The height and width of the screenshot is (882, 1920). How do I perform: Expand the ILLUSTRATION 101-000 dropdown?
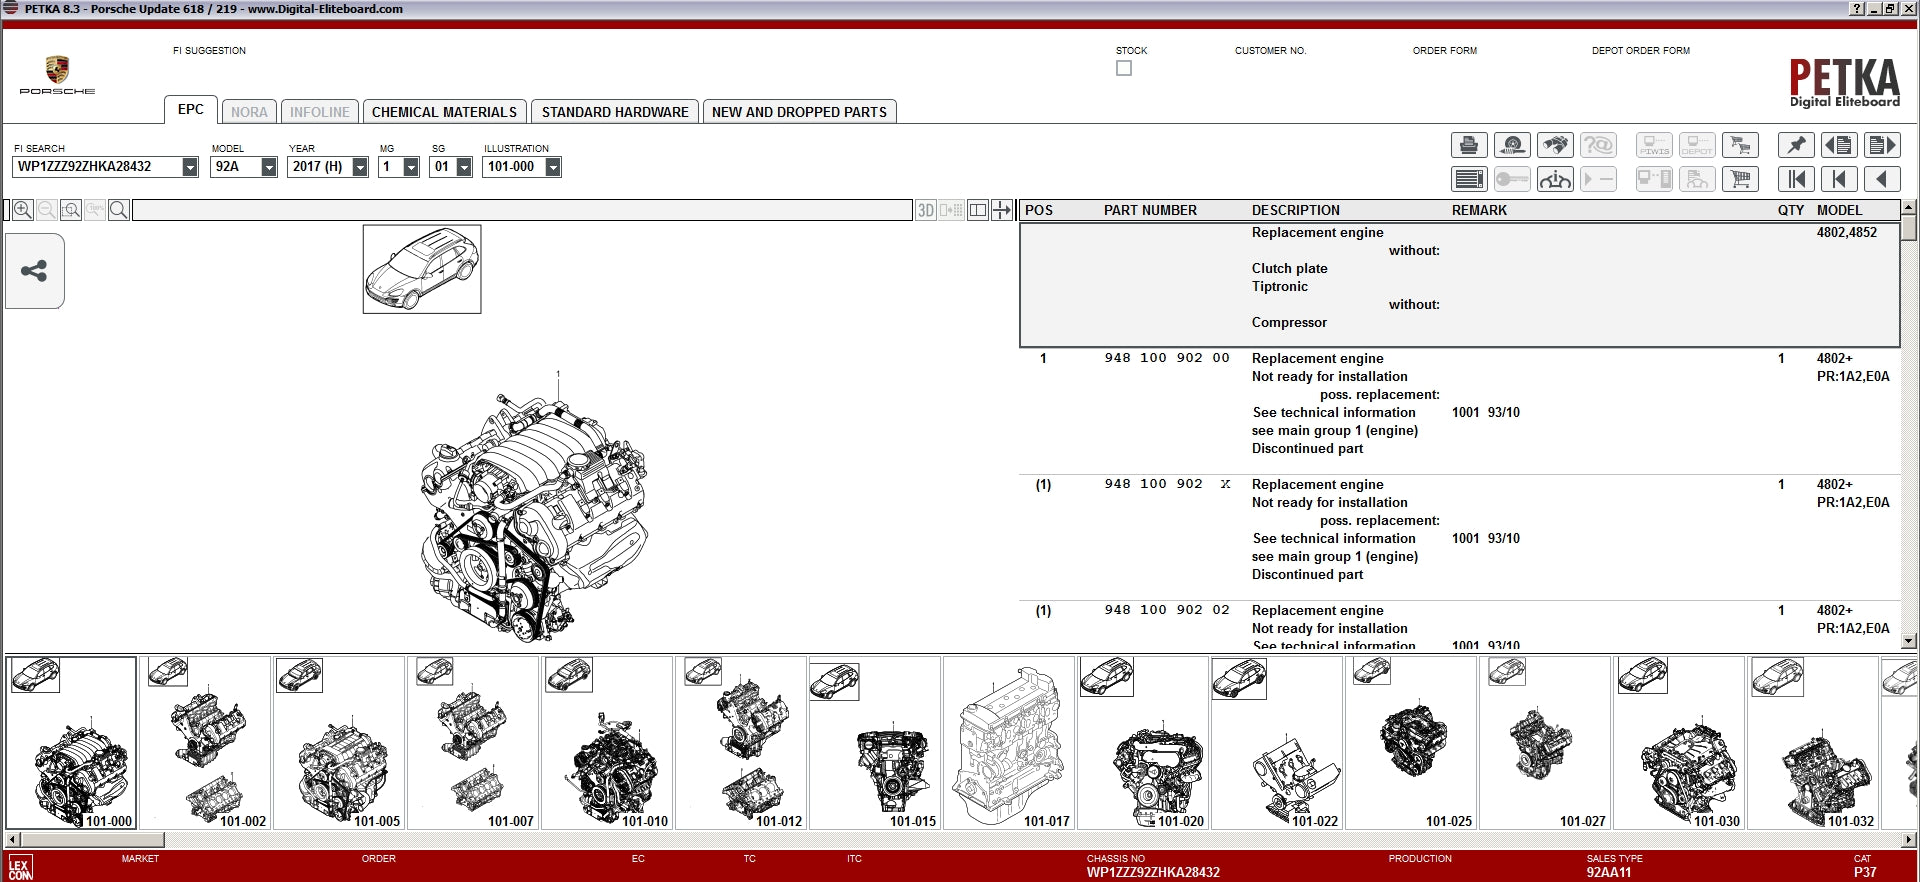tap(553, 168)
